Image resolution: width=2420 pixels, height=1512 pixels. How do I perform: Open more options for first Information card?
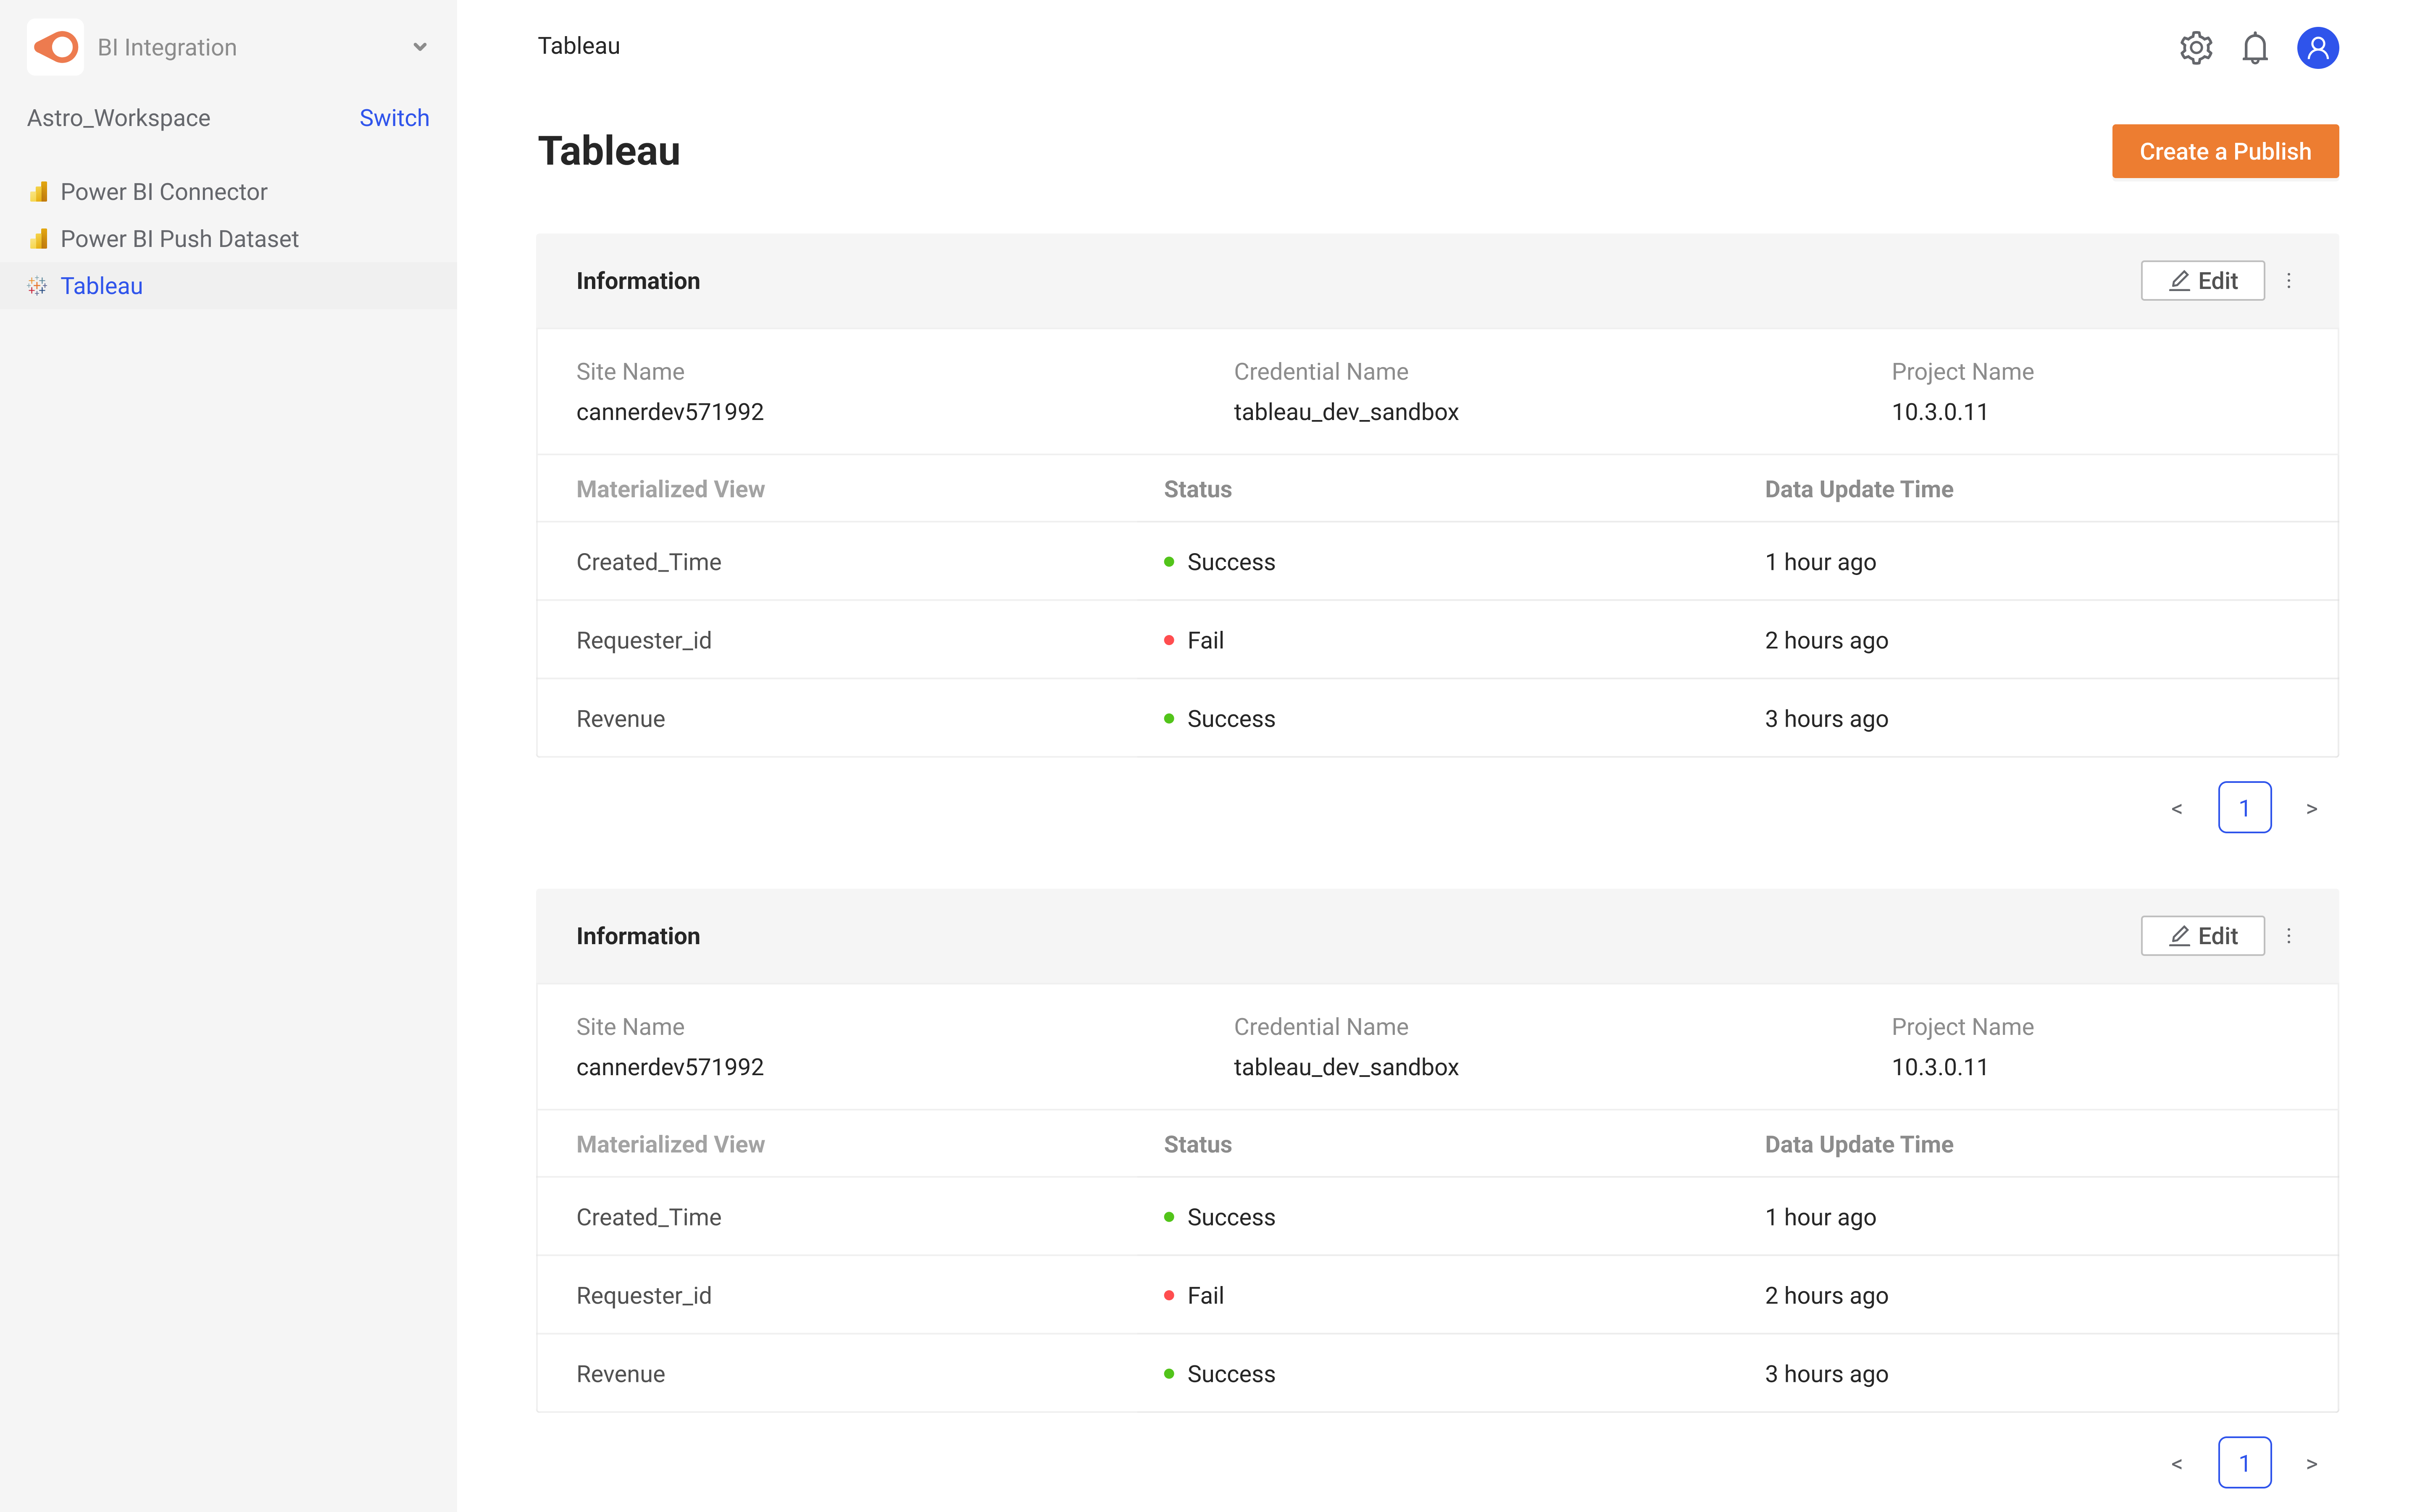click(x=2288, y=281)
